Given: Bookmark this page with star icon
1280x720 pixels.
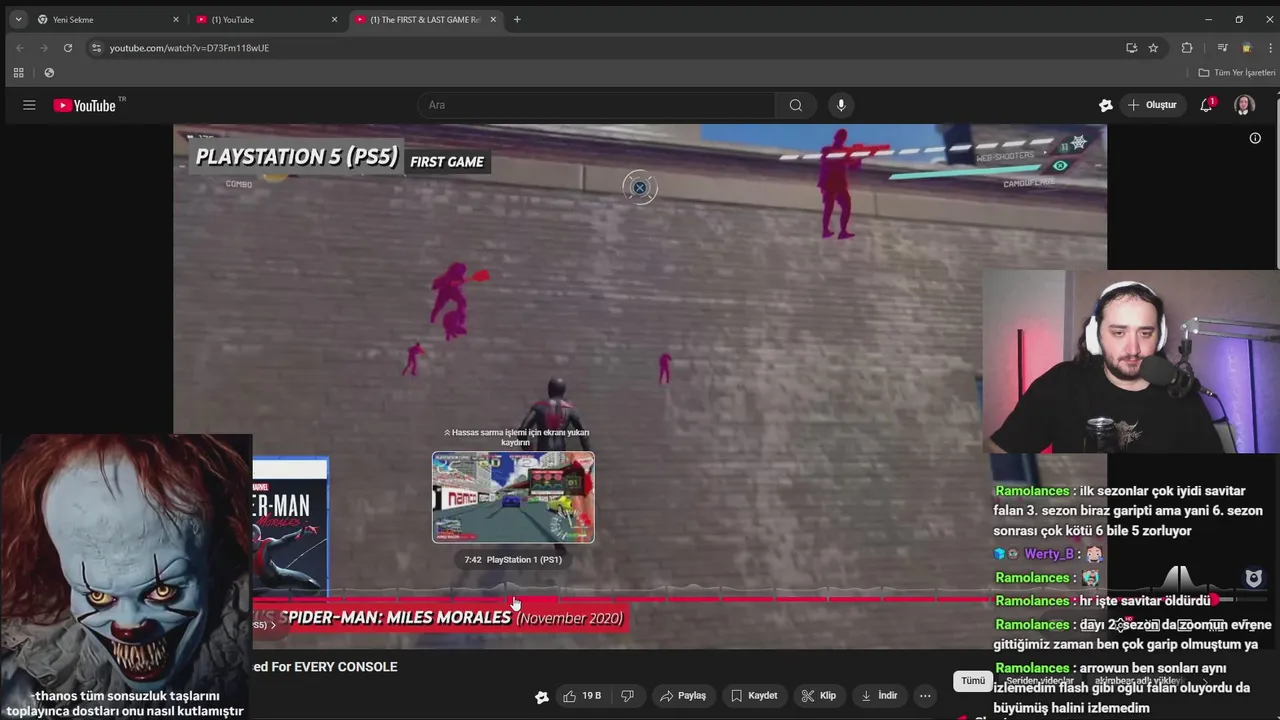Looking at the screenshot, I should pyautogui.click(x=1153, y=47).
